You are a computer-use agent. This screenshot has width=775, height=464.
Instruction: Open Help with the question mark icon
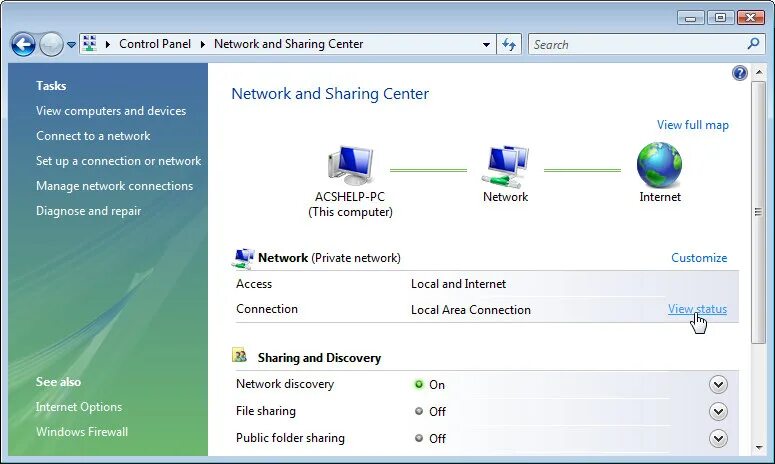pos(739,74)
